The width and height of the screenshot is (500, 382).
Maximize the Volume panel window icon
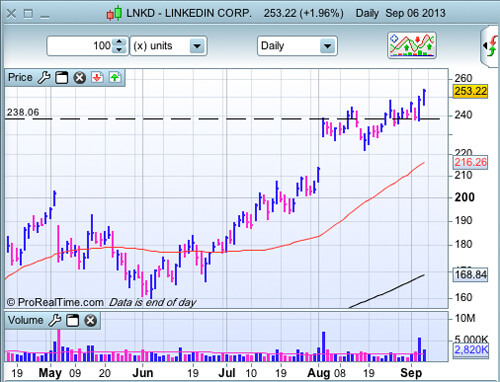click(73, 320)
